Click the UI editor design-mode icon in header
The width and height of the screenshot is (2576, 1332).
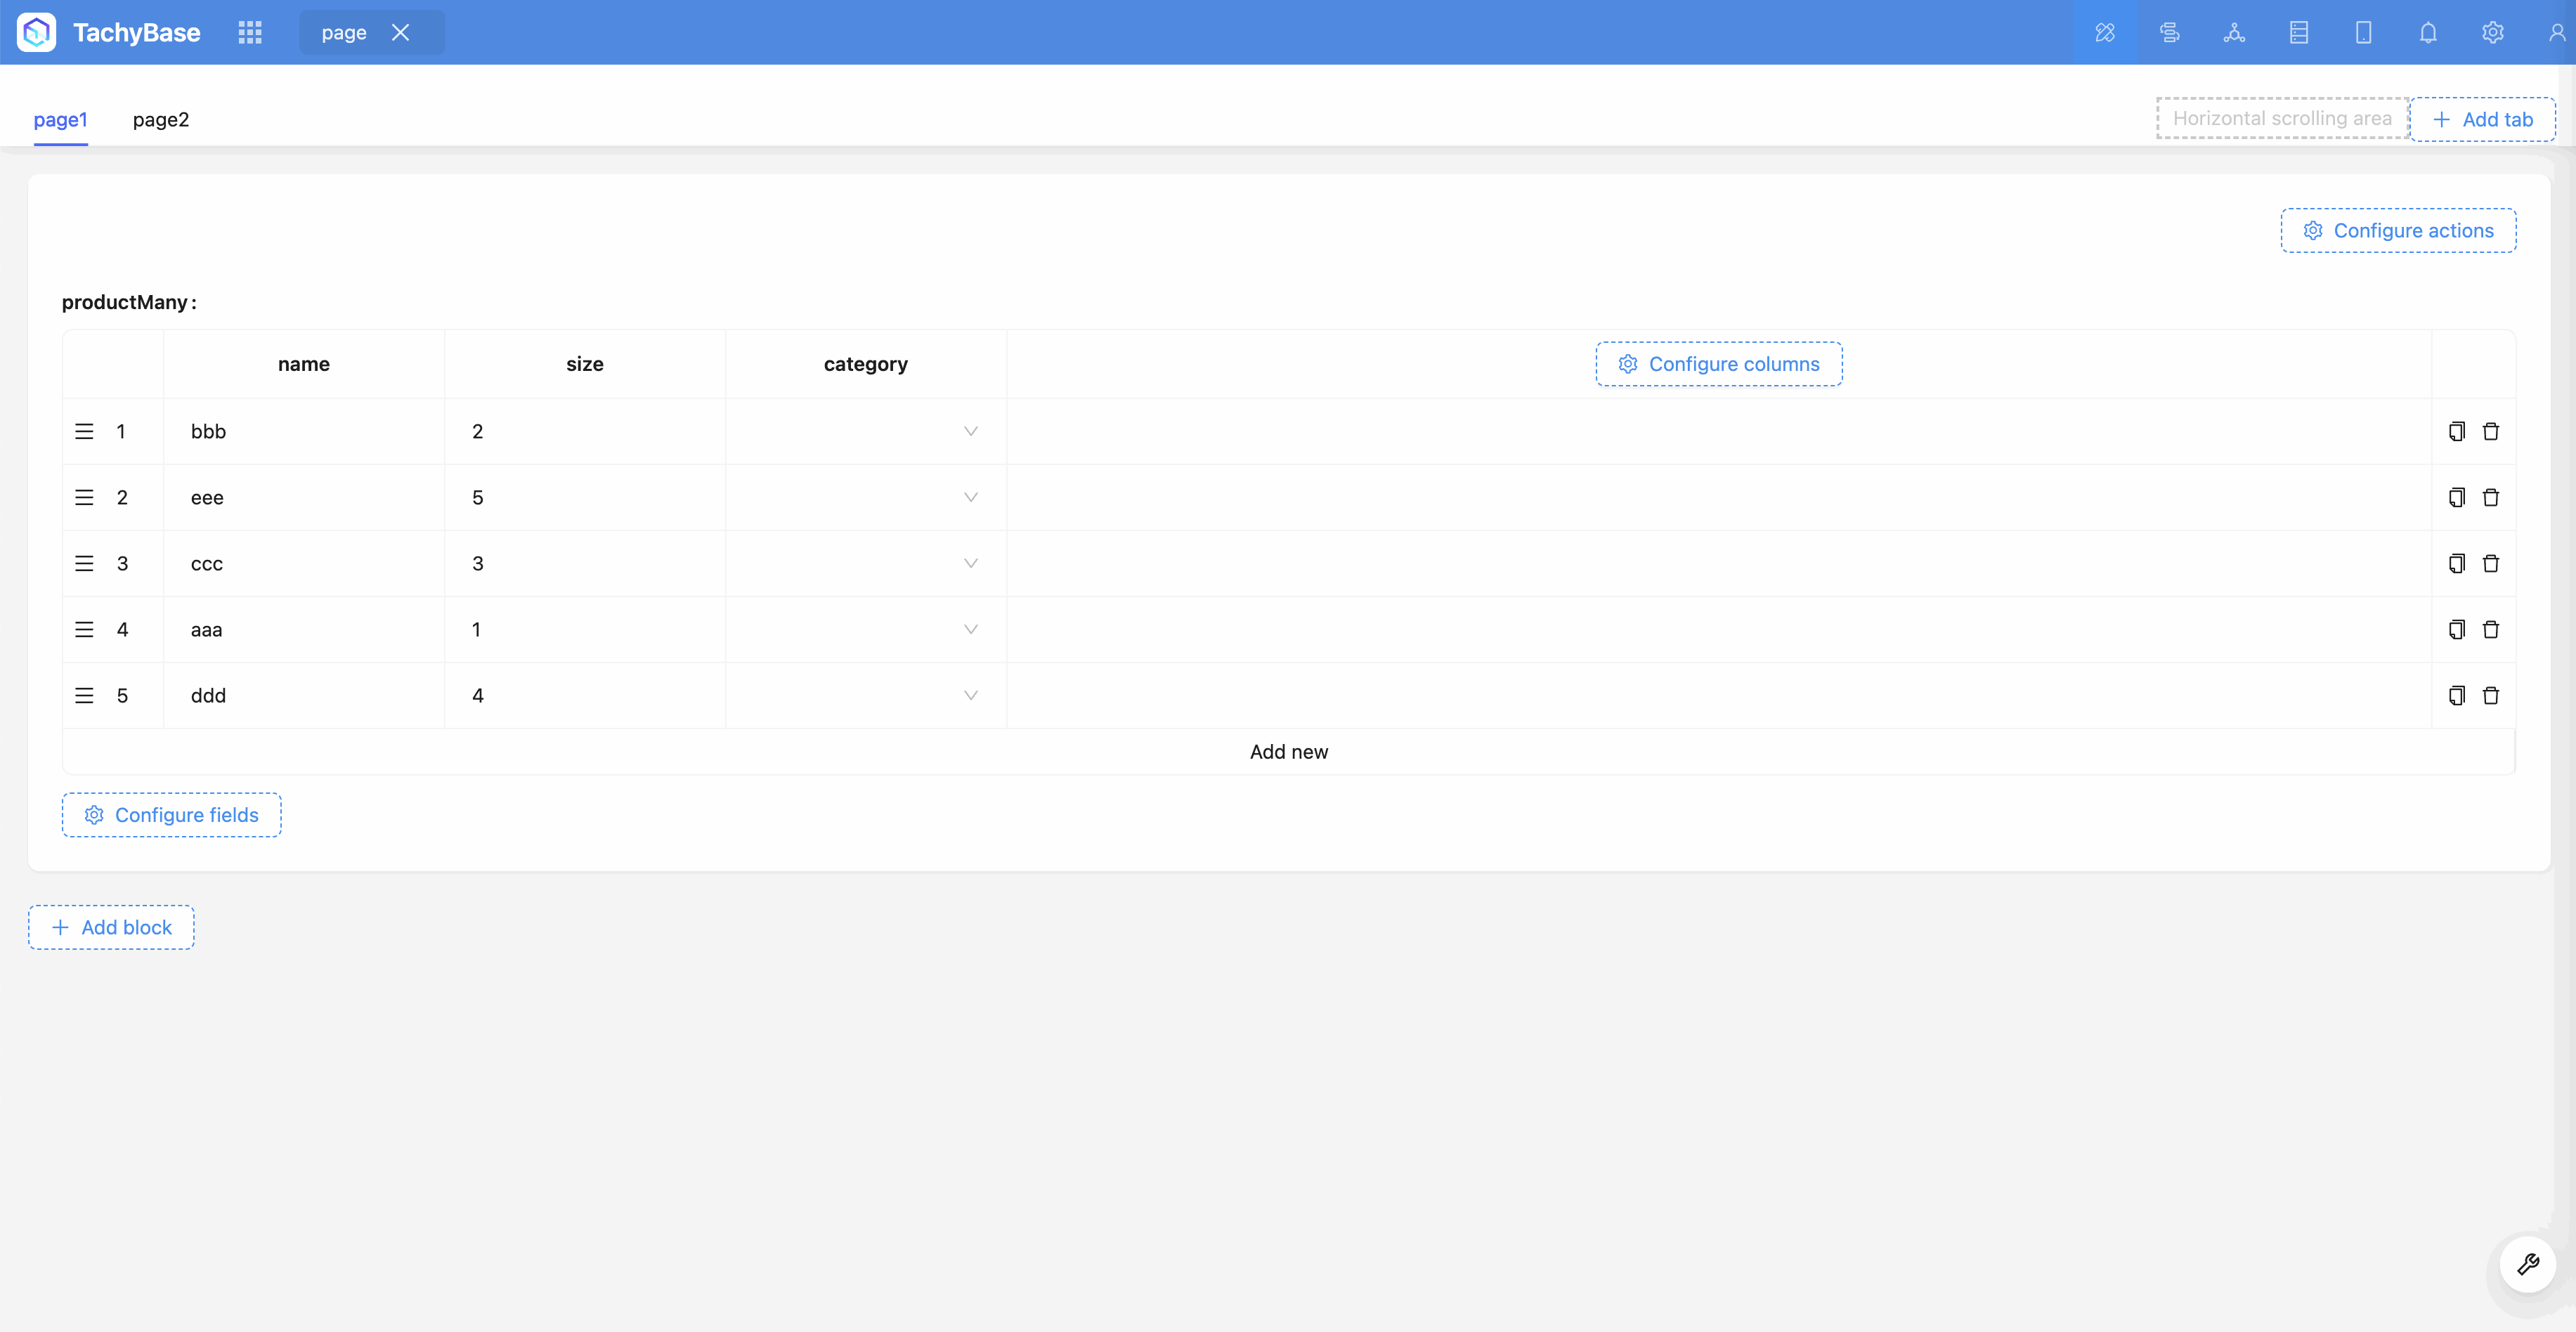tap(2105, 32)
